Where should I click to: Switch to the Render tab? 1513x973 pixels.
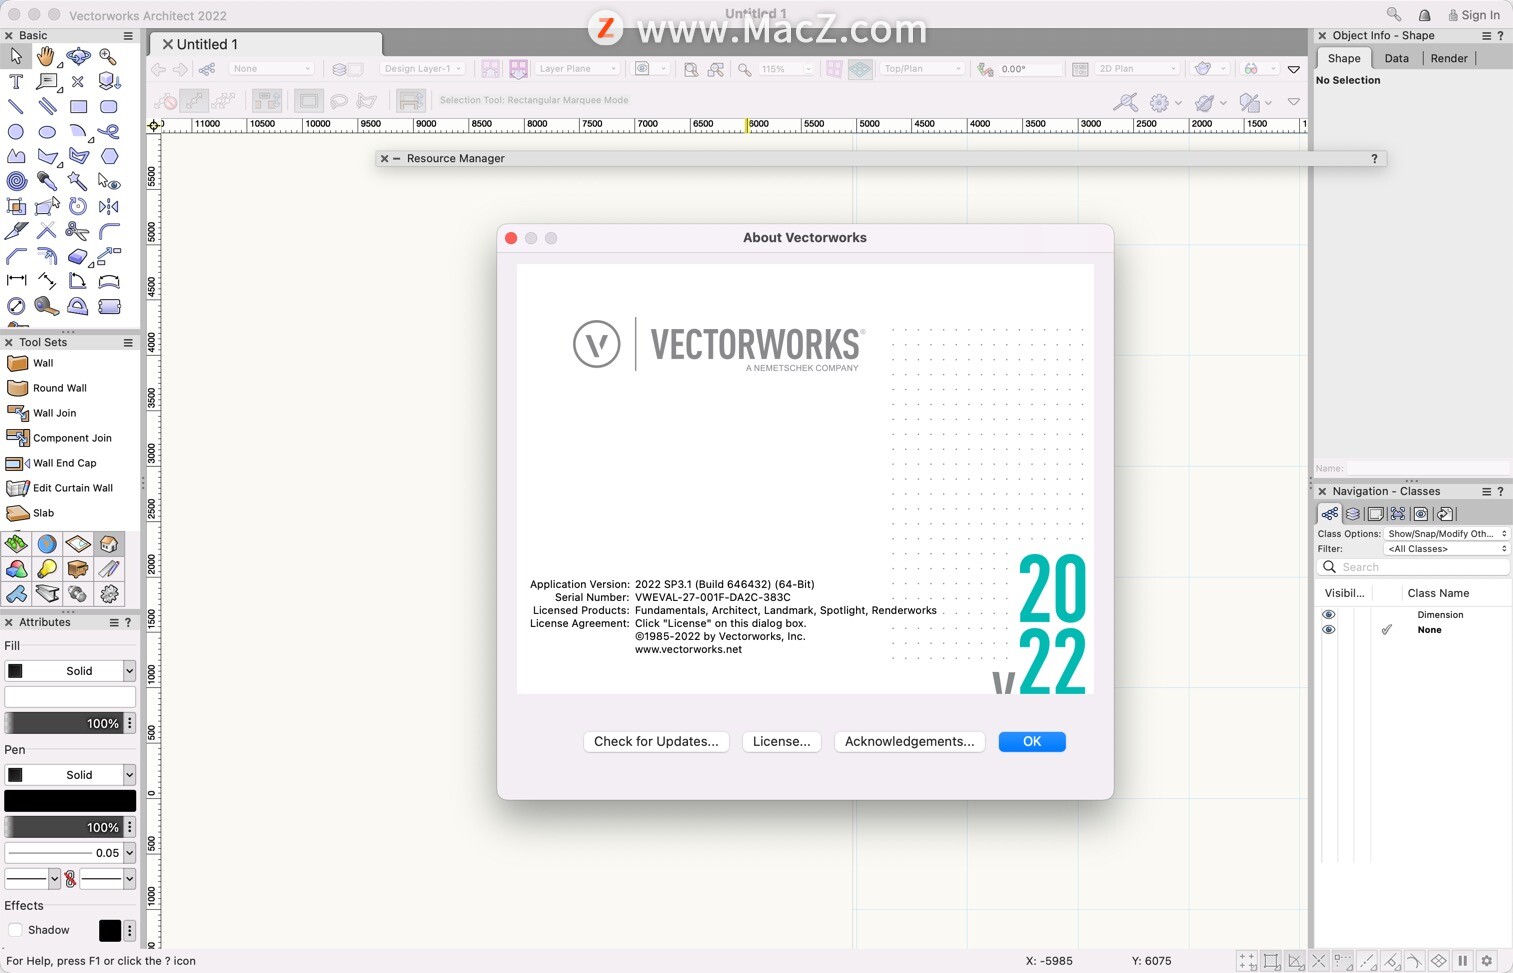point(1449,58)
